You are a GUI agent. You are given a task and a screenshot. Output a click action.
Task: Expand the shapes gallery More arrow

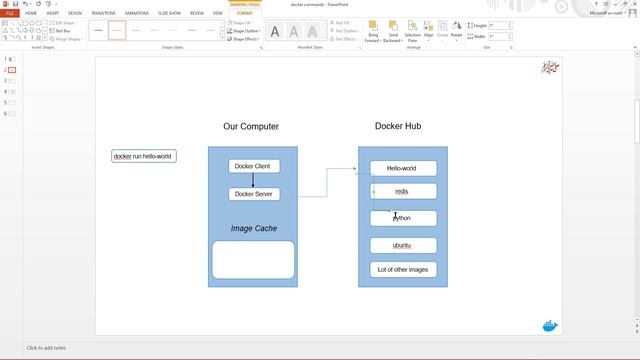[x=45, y=38]
